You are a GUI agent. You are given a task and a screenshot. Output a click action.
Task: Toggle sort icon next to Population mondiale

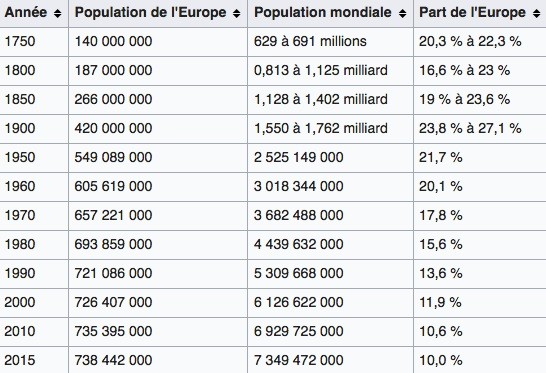pyautogui.click(x=403, y=13)
